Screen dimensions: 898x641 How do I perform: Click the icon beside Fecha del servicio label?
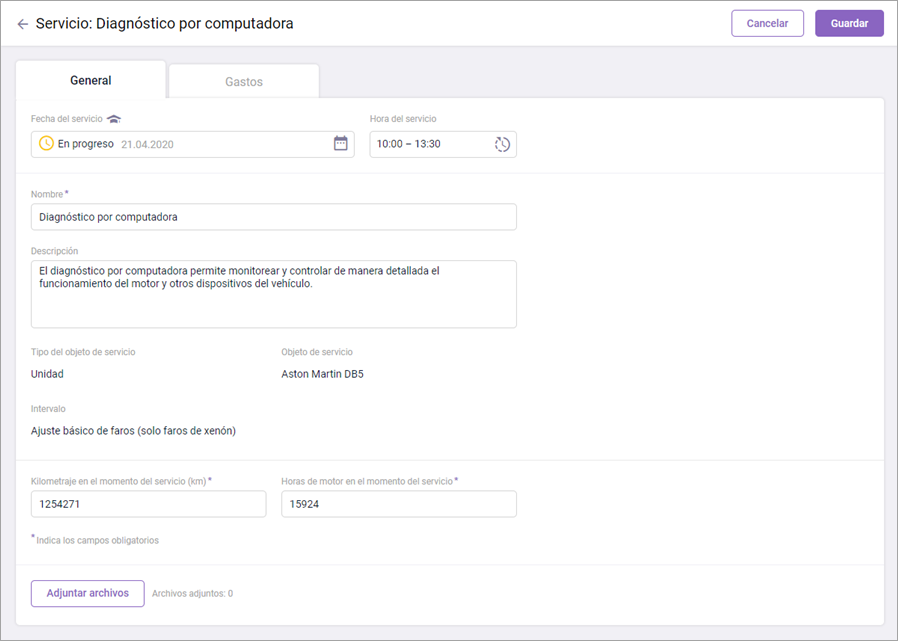point(114,119)
